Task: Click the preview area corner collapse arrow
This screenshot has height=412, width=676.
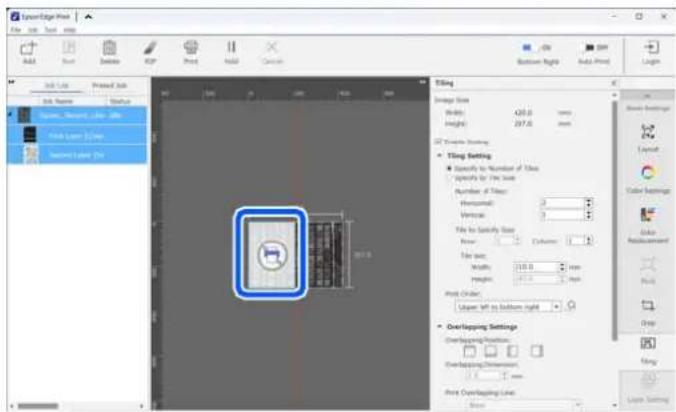Action: click(x=422, y=81)
